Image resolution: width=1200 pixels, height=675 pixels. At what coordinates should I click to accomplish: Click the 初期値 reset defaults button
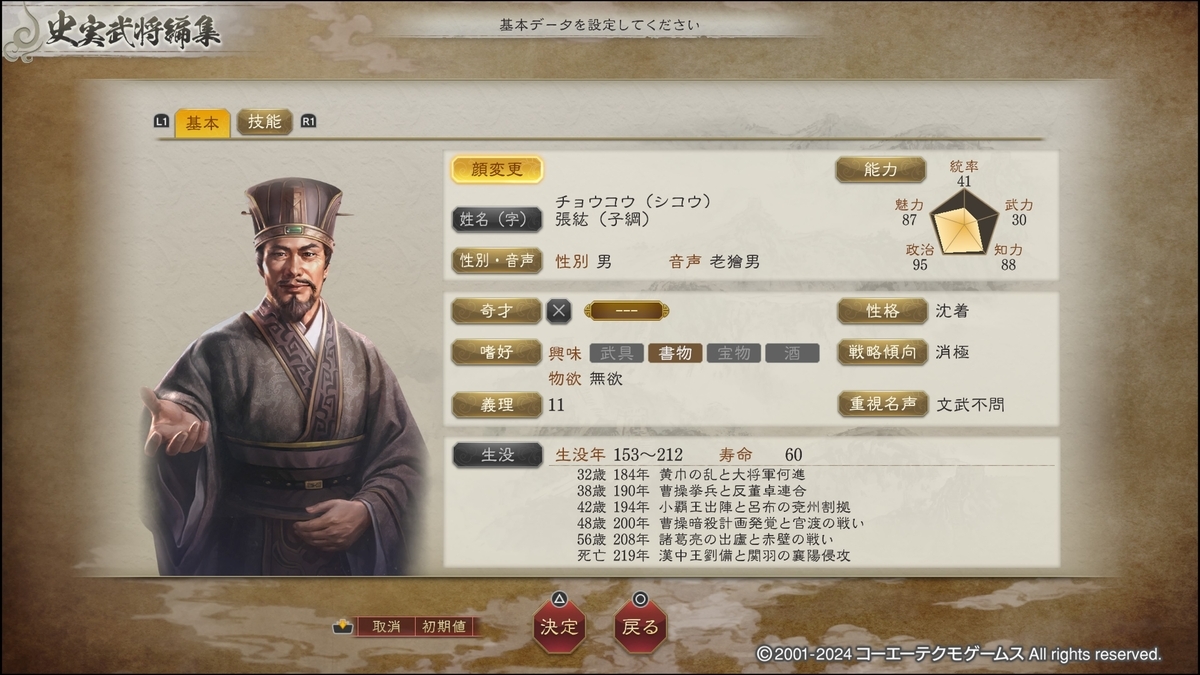click(443, 627)
